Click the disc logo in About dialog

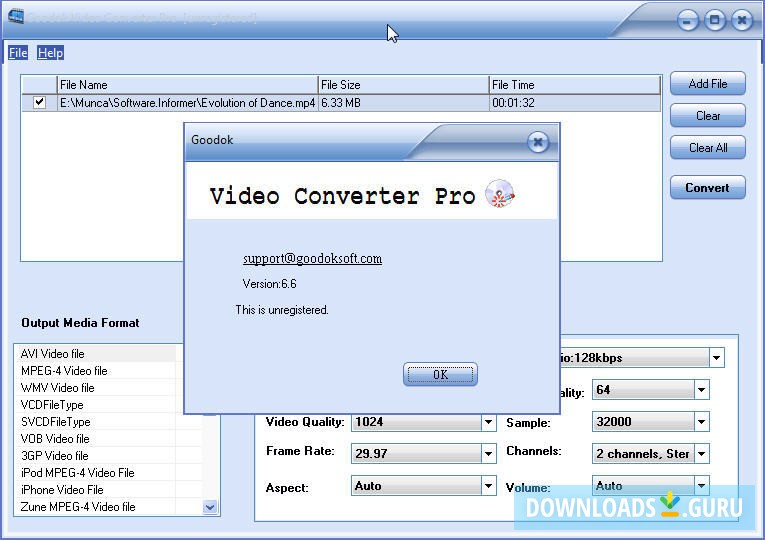pos(500,194)
